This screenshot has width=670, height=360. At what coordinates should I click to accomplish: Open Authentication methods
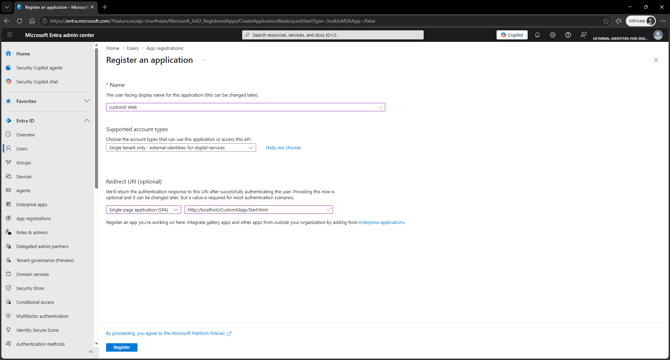(x=40, y=344)
